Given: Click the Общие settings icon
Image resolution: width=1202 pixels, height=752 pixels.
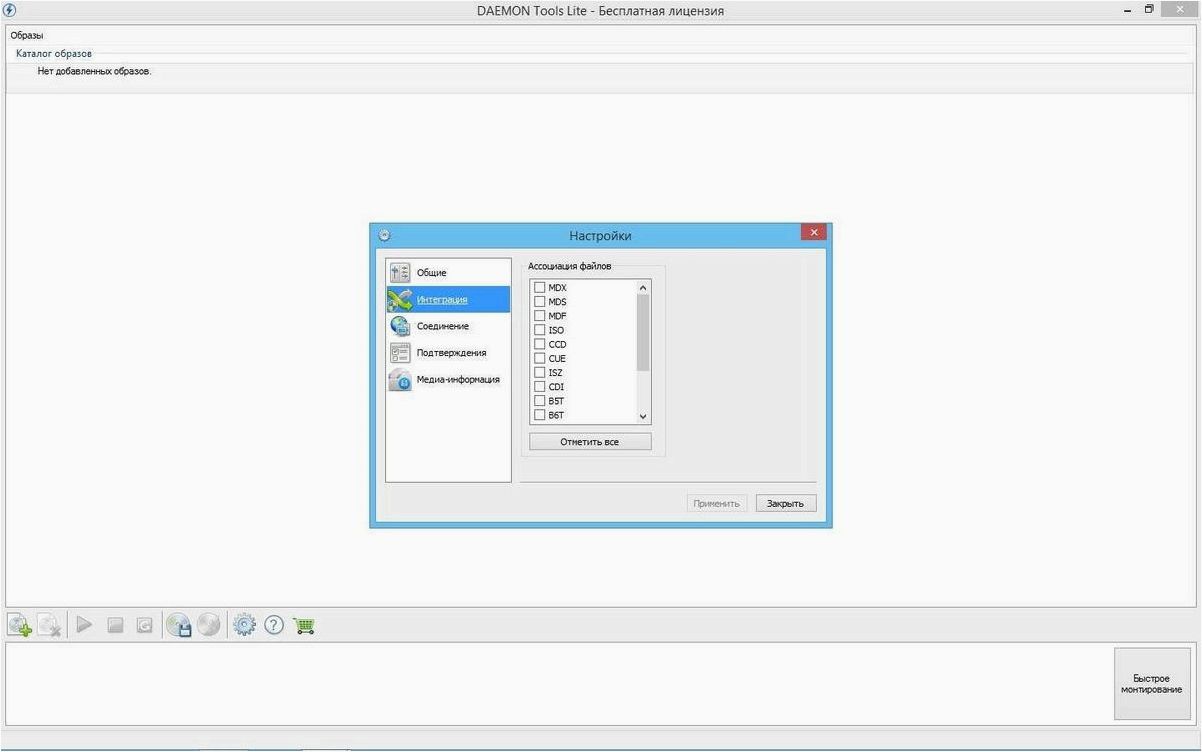Looking at the screenshot, I should pos(400,272).
